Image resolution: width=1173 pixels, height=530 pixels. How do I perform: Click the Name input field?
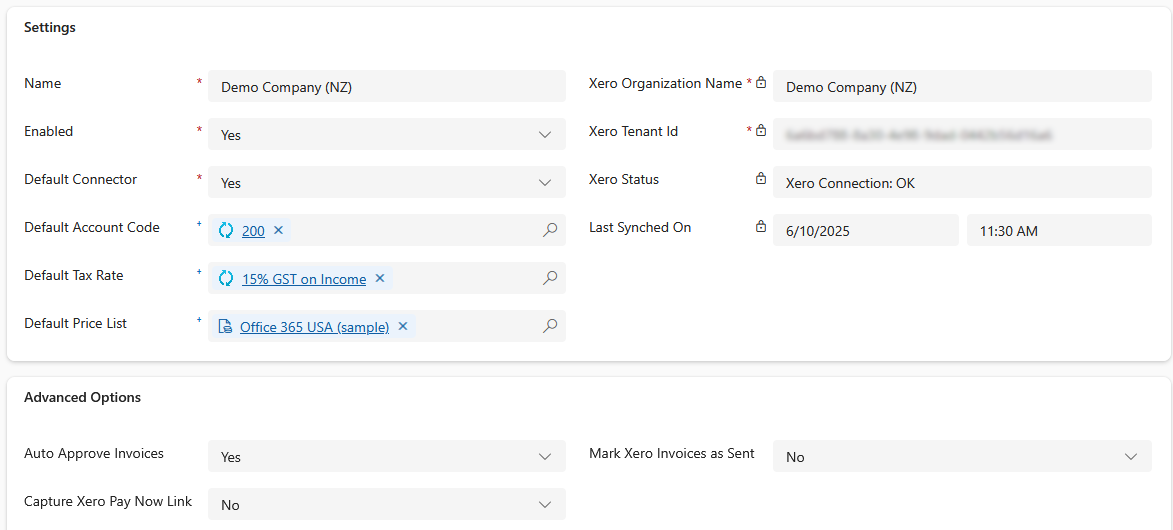[x=386, y=87]
